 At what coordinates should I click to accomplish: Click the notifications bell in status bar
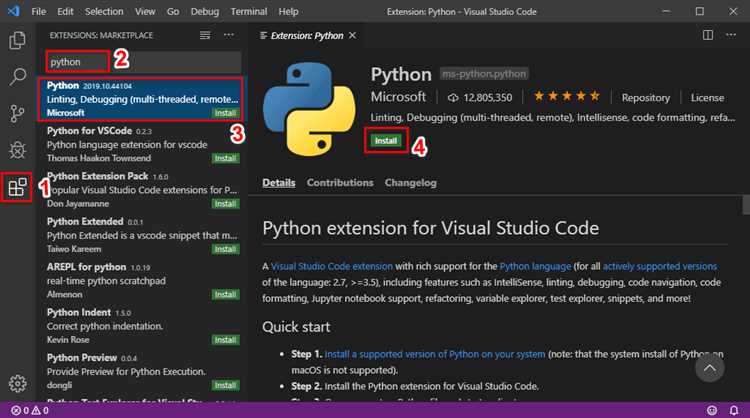(x=735, y=410)
